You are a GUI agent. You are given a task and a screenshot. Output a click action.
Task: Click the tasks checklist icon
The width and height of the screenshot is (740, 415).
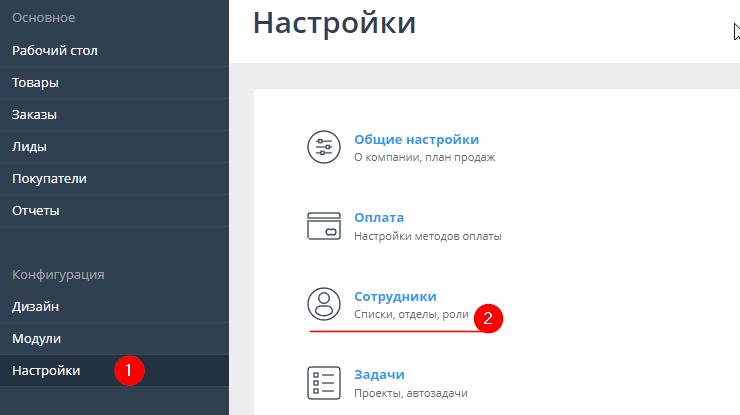tap(324, 382)
